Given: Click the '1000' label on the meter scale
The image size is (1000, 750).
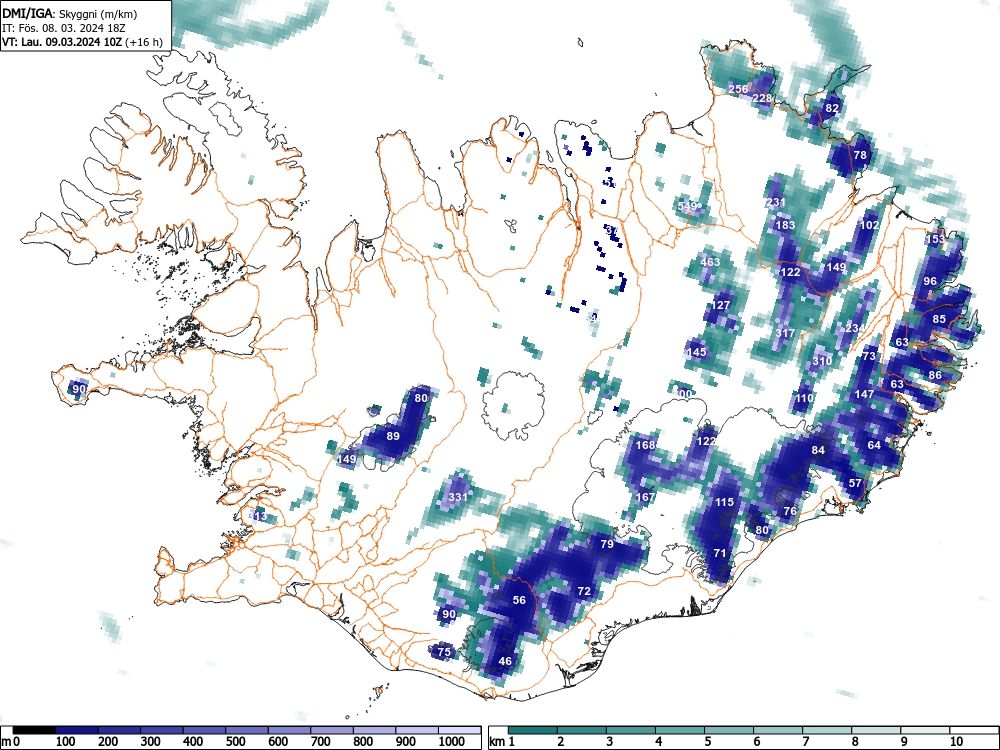Looking at the screenshot, I should (452, 742).
